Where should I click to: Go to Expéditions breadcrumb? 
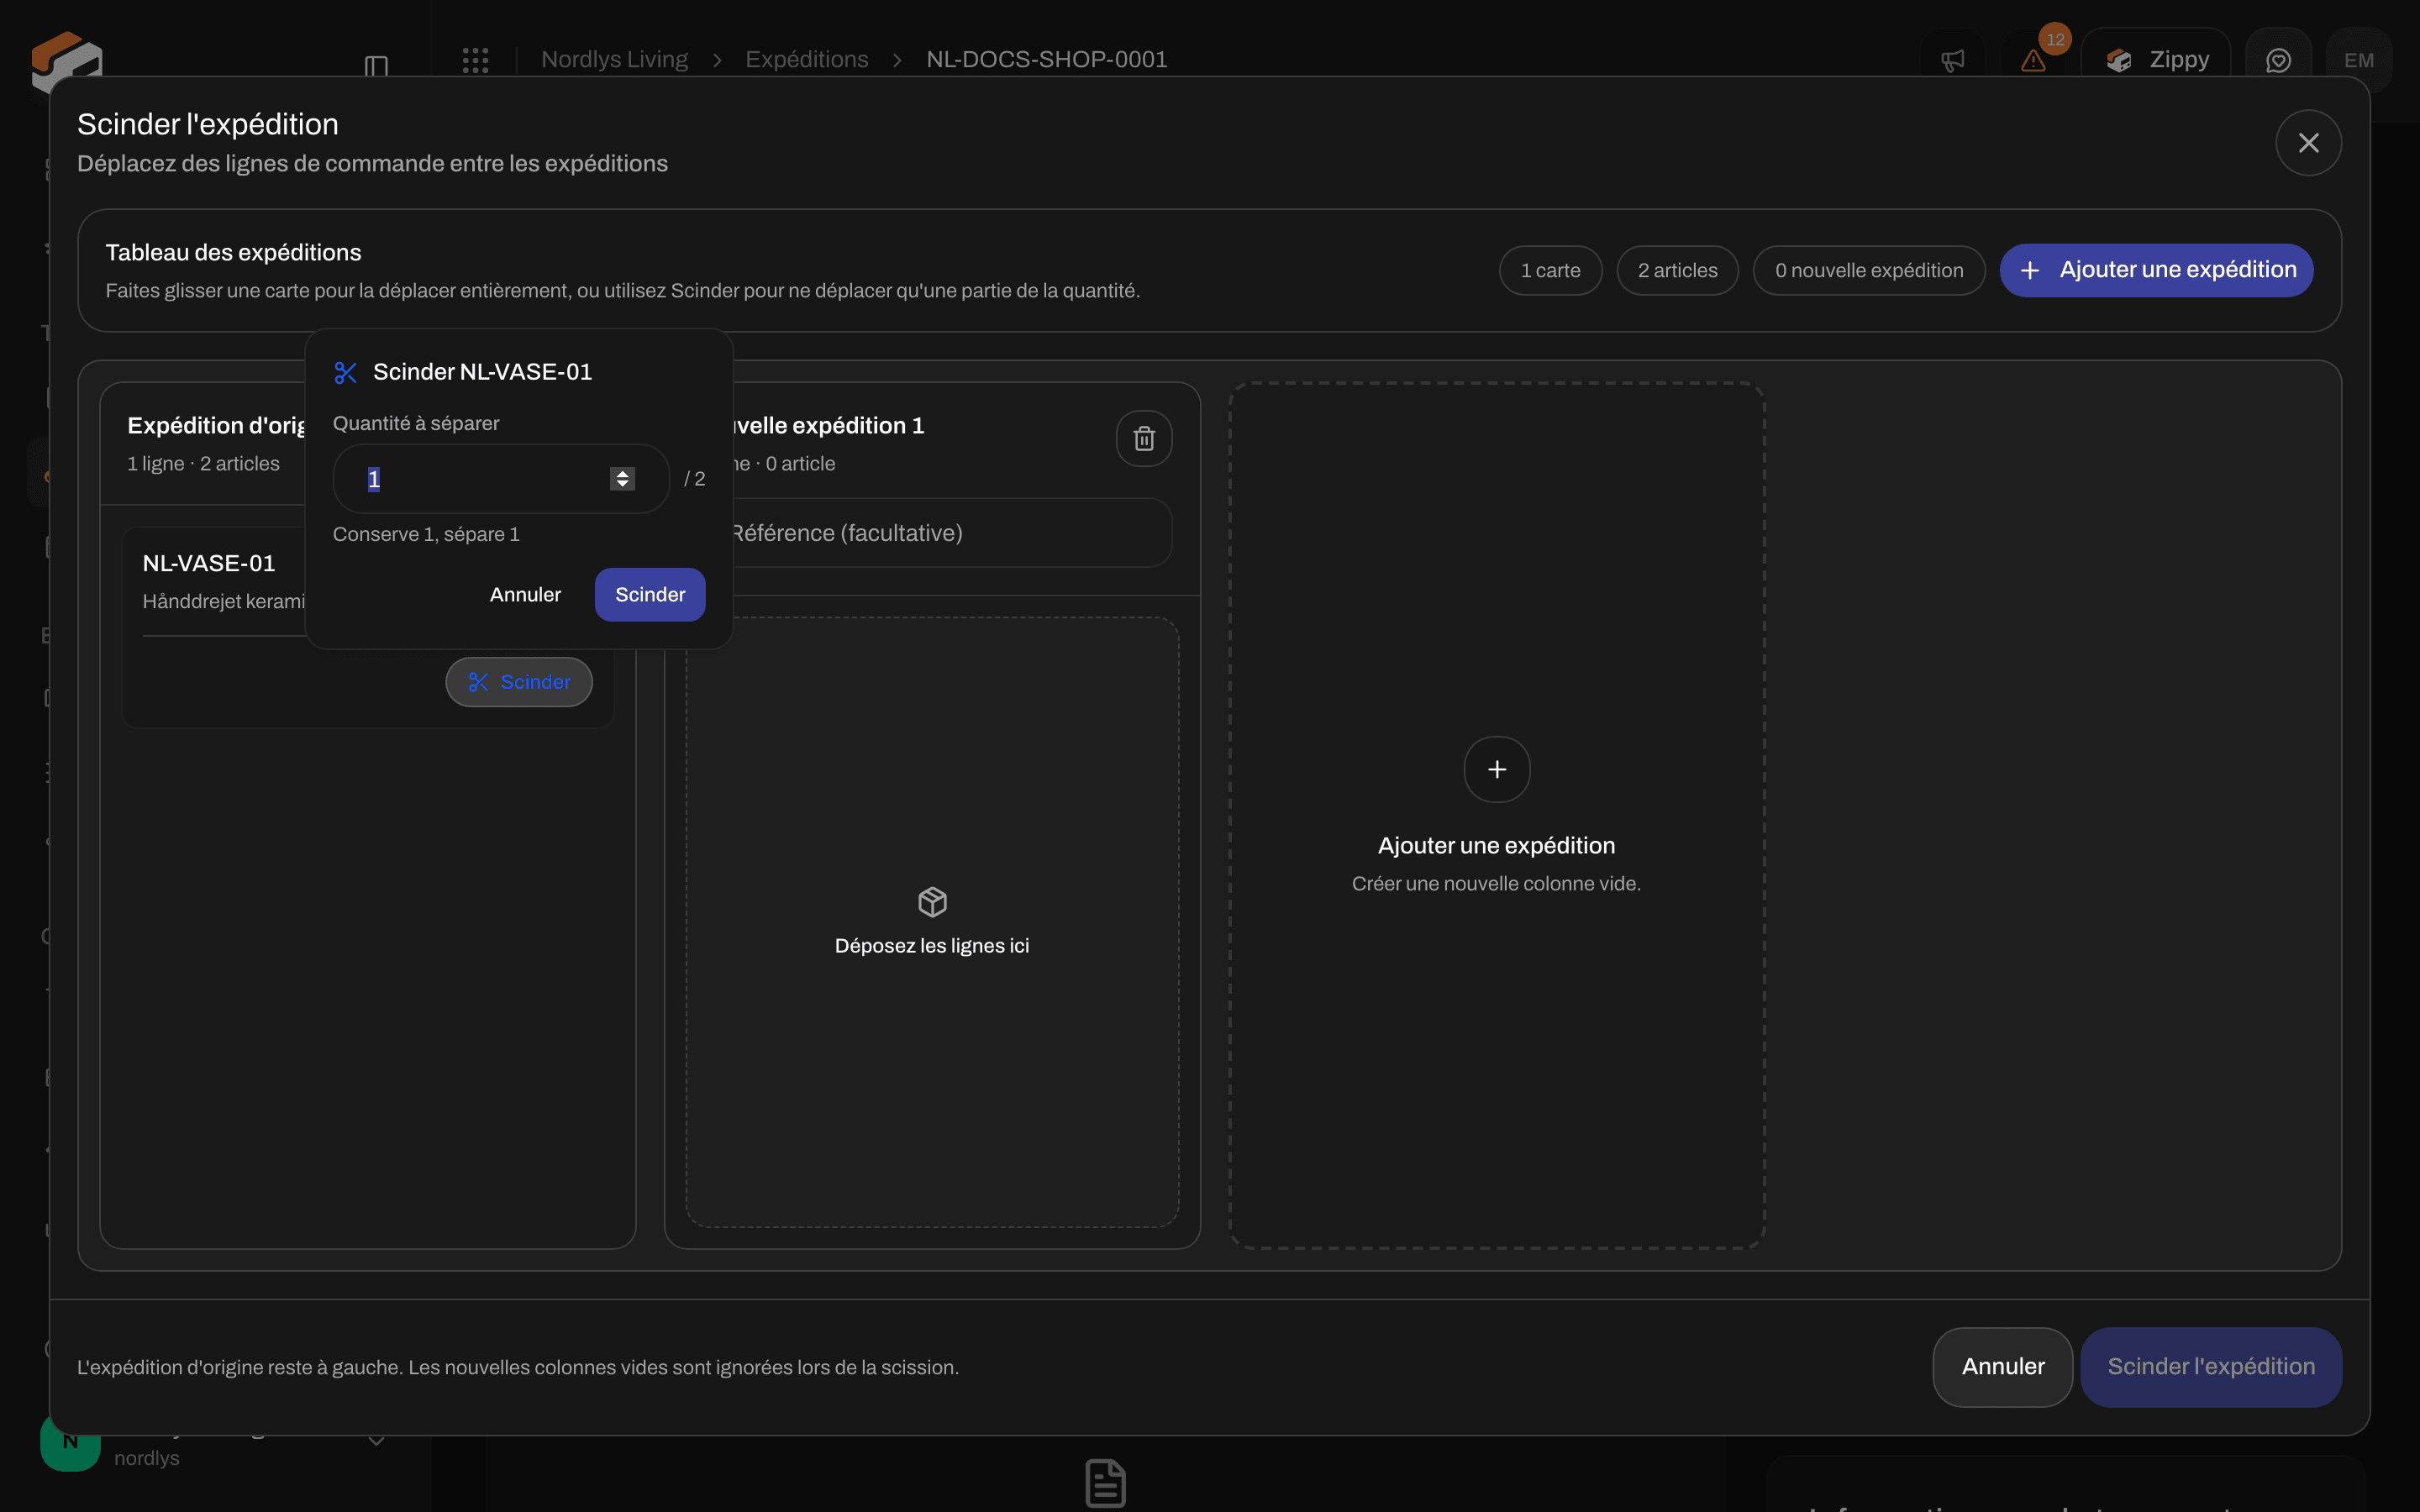[806, 60]
